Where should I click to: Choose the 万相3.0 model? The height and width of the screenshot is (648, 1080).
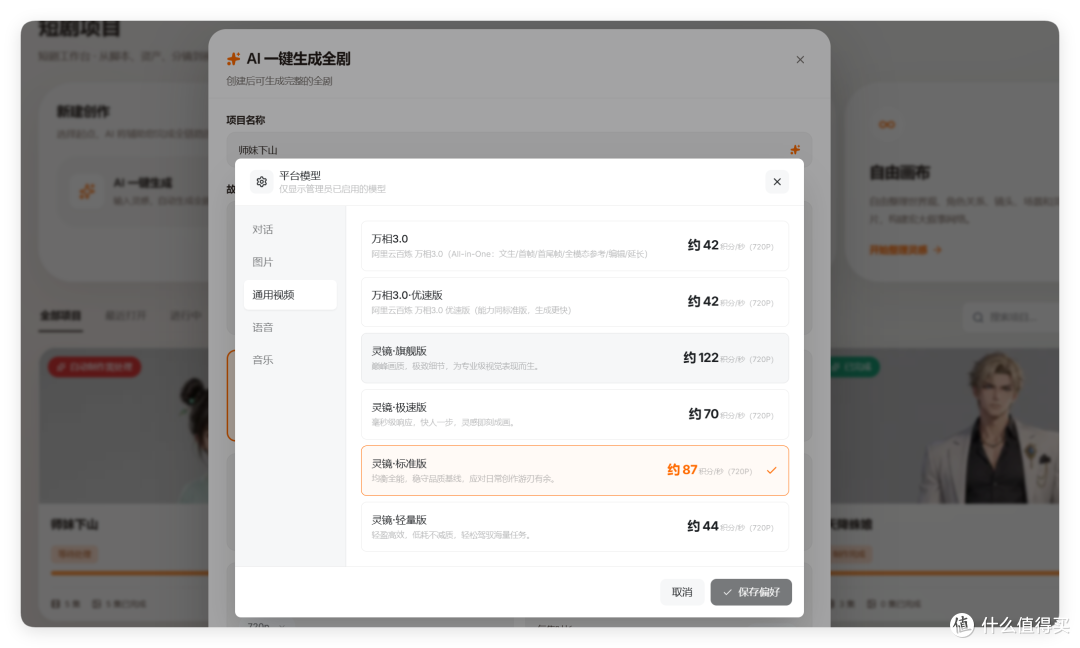[574, 246]
